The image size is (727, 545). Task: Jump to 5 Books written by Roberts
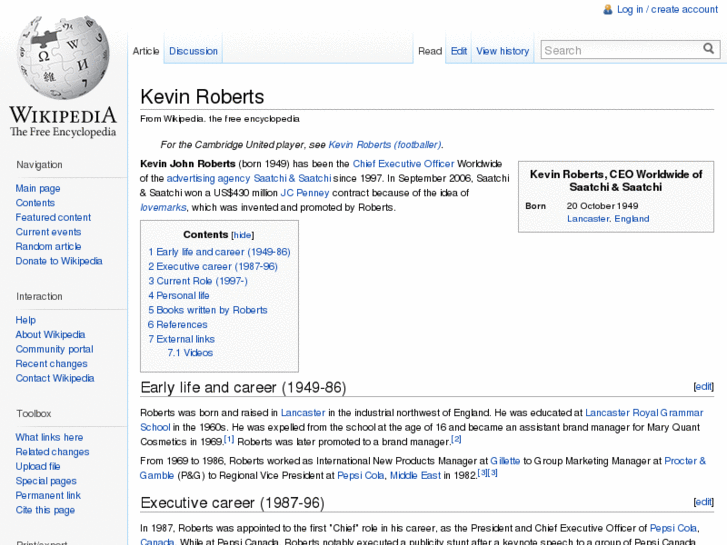coord(208,310)
